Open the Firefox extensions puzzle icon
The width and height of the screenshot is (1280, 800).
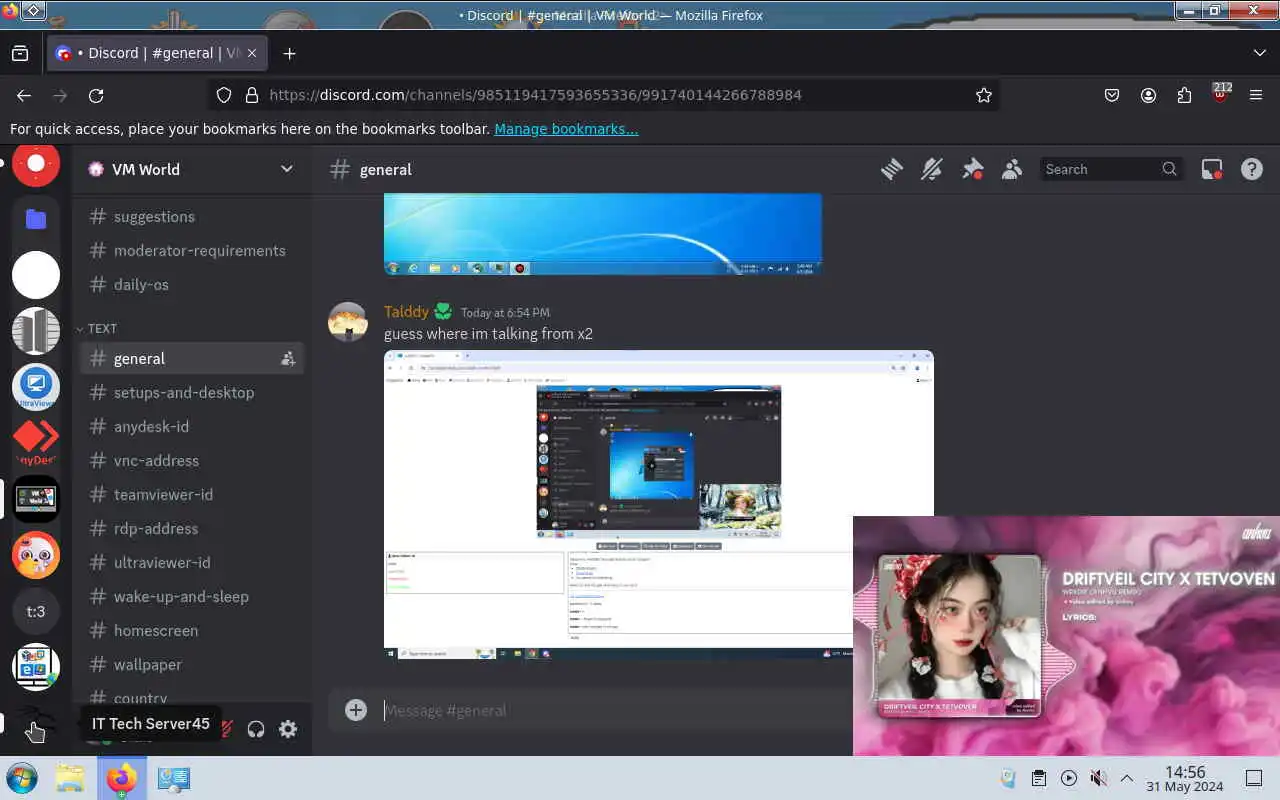point(1184,95)
